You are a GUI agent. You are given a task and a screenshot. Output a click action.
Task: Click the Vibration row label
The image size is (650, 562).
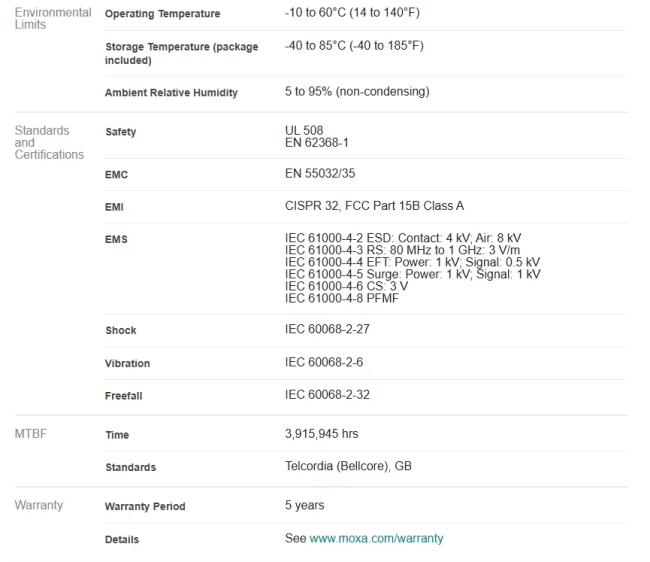click(127, 364)
